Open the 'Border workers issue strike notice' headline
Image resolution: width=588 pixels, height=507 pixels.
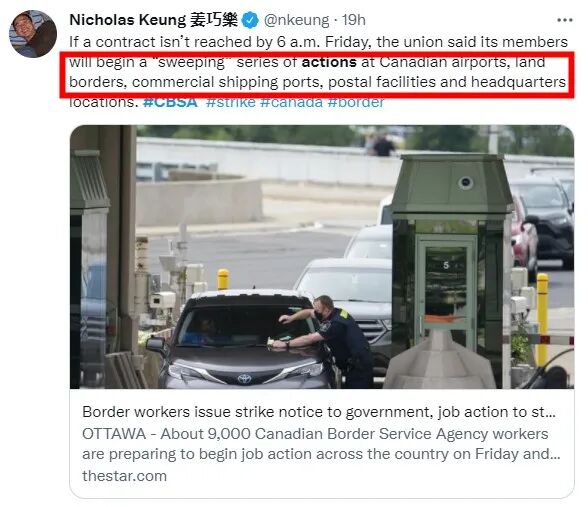click(x=319, y=412)
